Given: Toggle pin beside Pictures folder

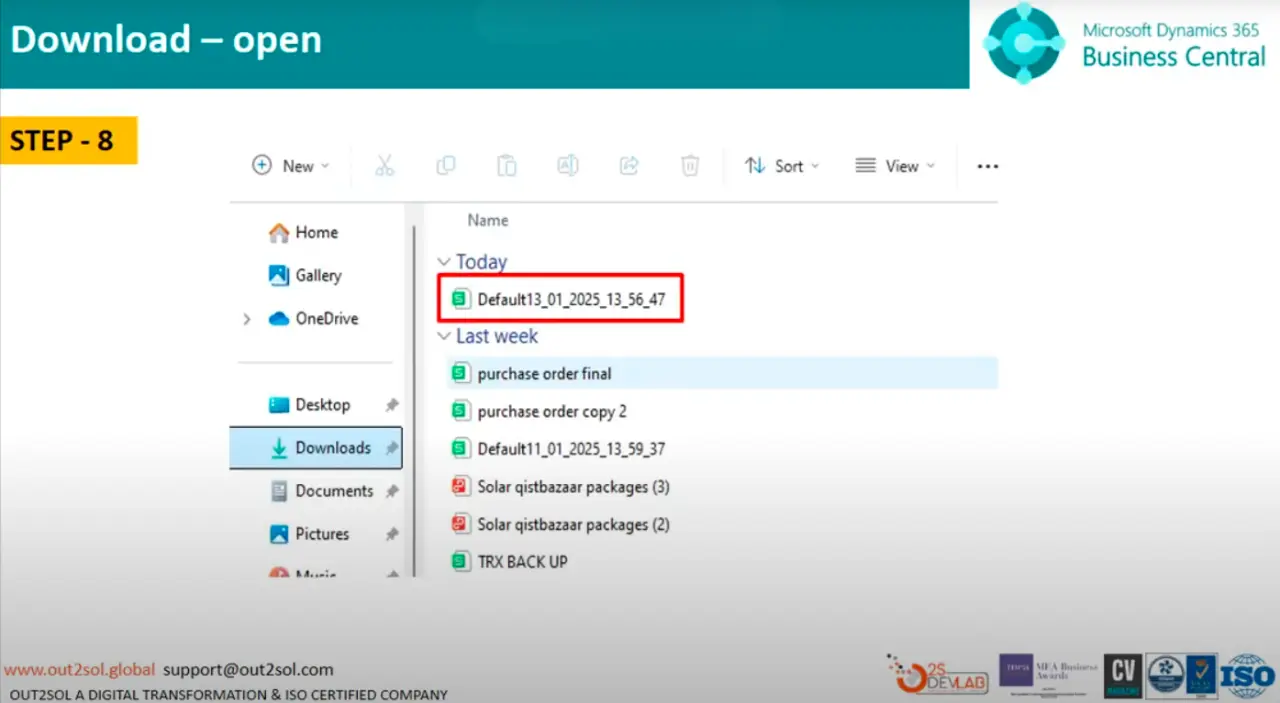Looking at the screenshot, I should pos(392,534).
